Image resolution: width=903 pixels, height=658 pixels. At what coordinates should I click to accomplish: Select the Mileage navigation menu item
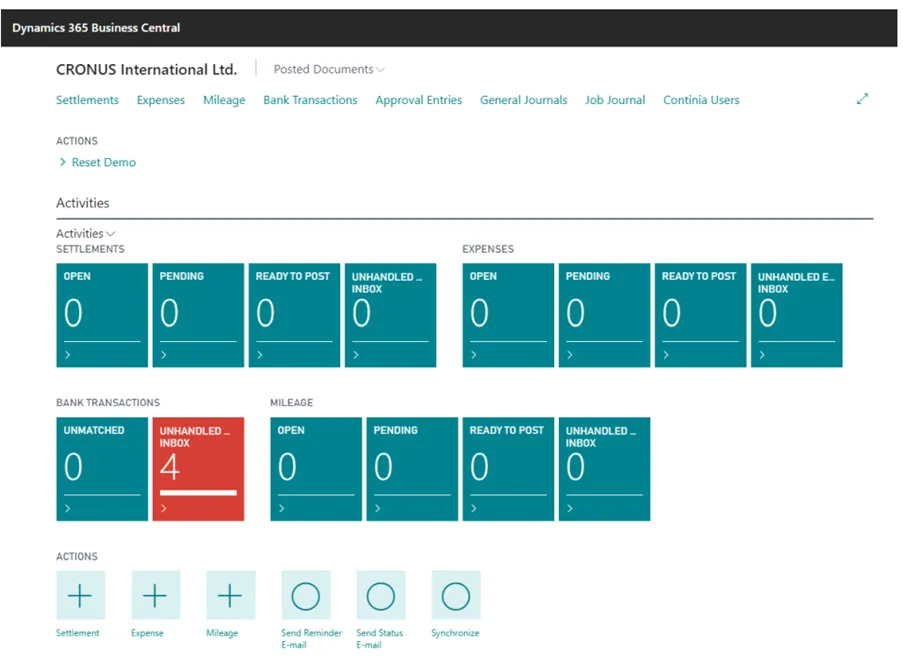pos(224,100)
